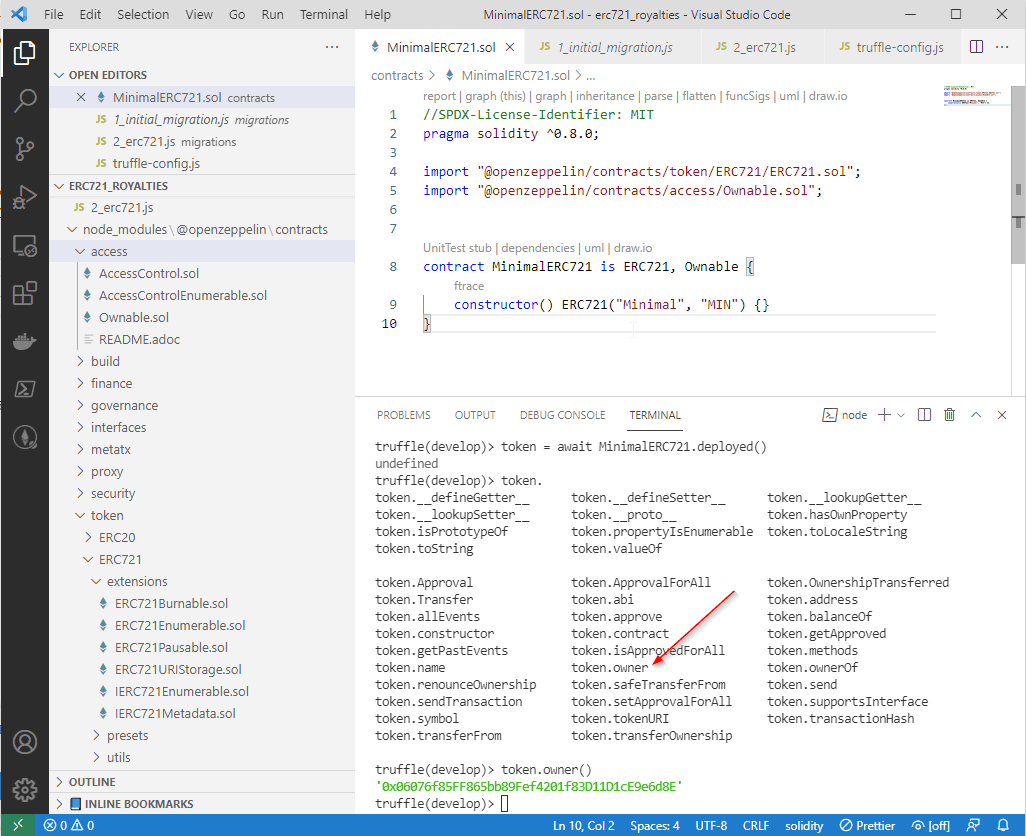Open Source Control view
This screenshot has width=1026, height=836.
pos(24,148)
